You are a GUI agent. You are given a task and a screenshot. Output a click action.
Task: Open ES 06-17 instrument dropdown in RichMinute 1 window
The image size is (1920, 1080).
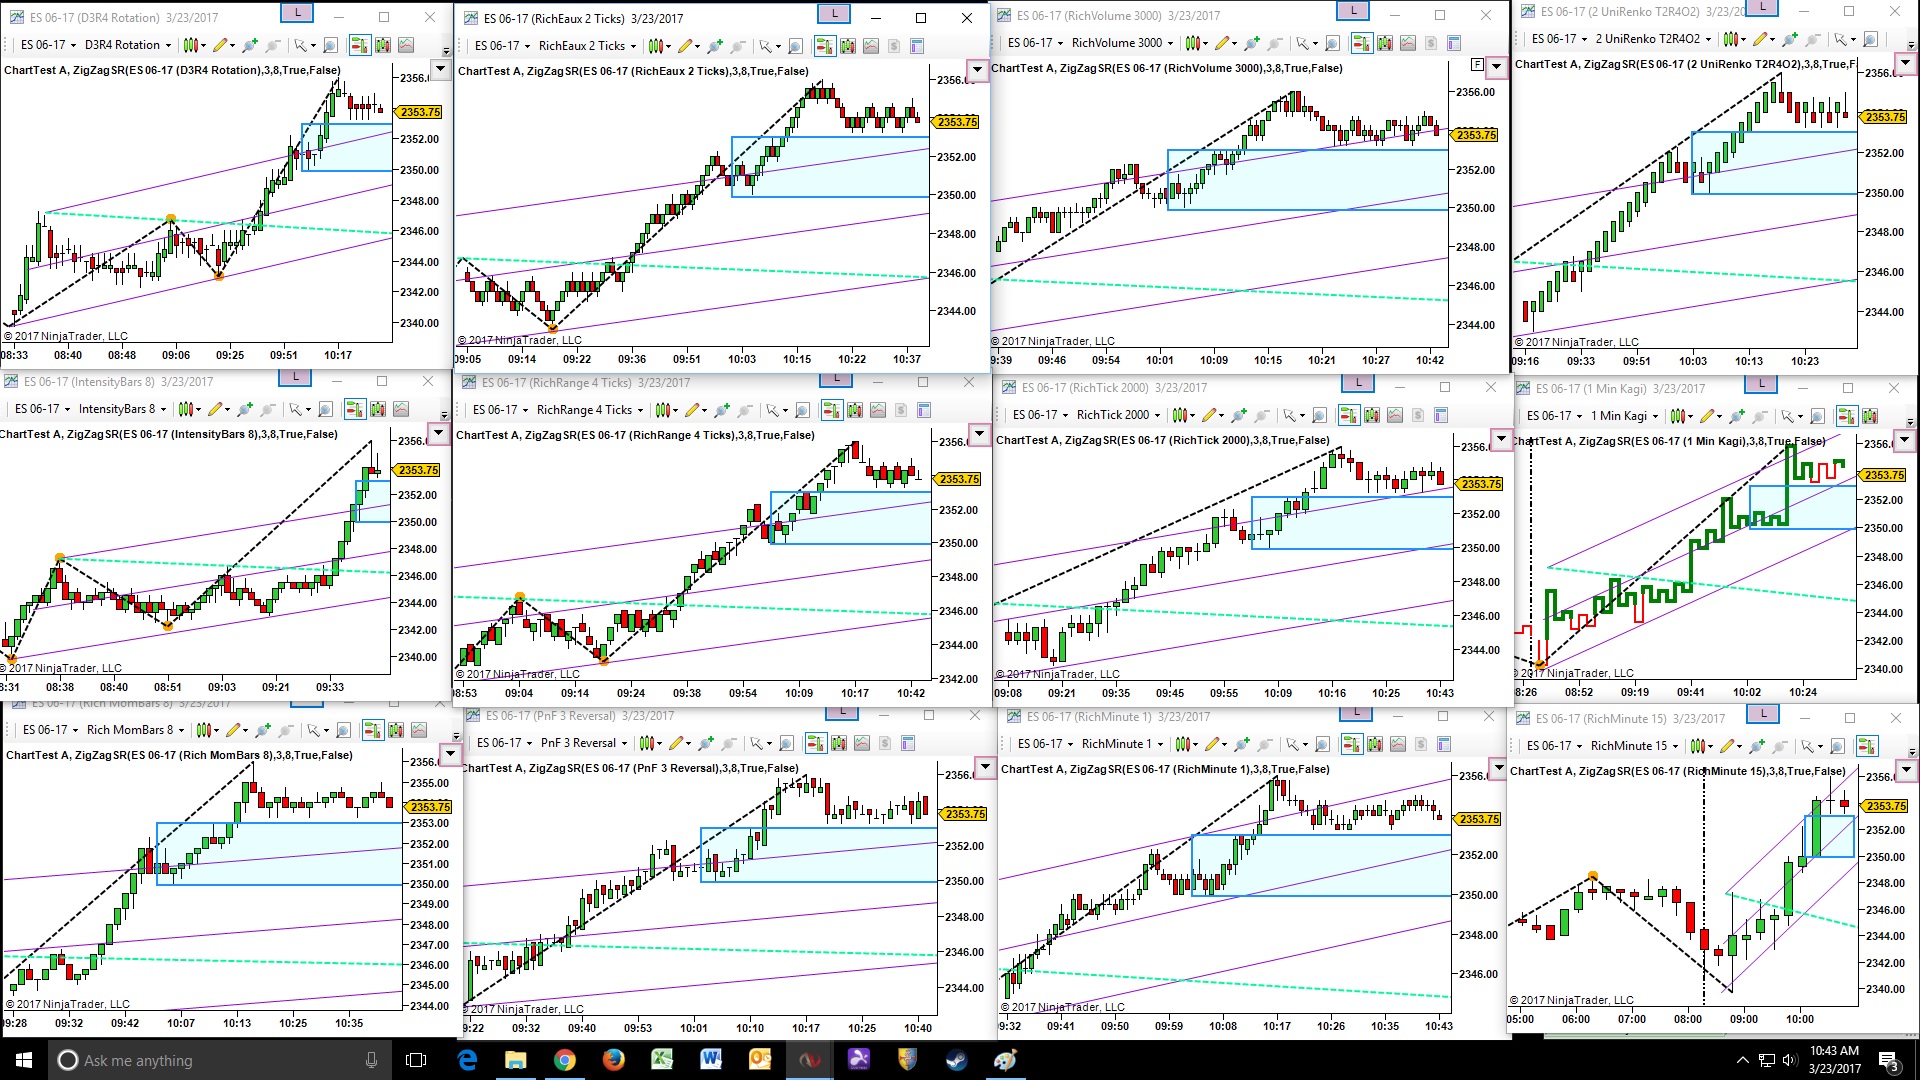coord(1045,744)
